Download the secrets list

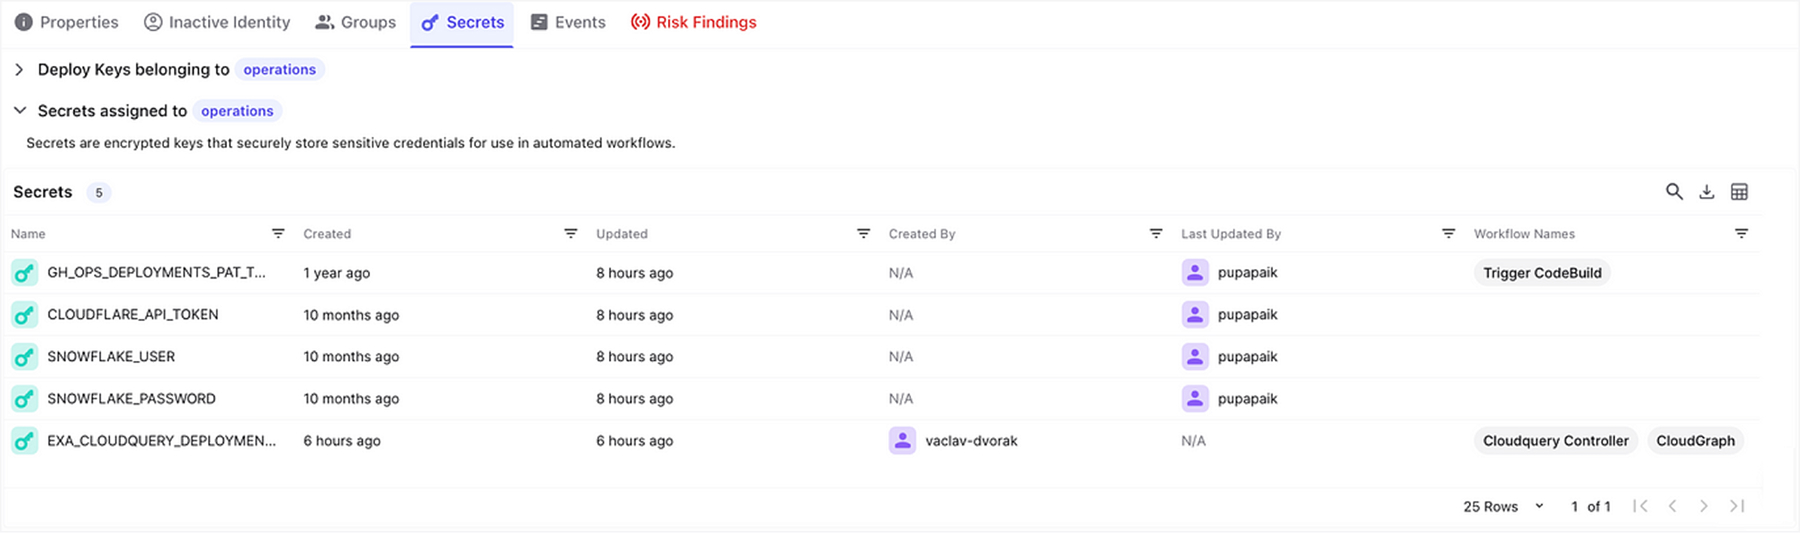point(1707,192)
